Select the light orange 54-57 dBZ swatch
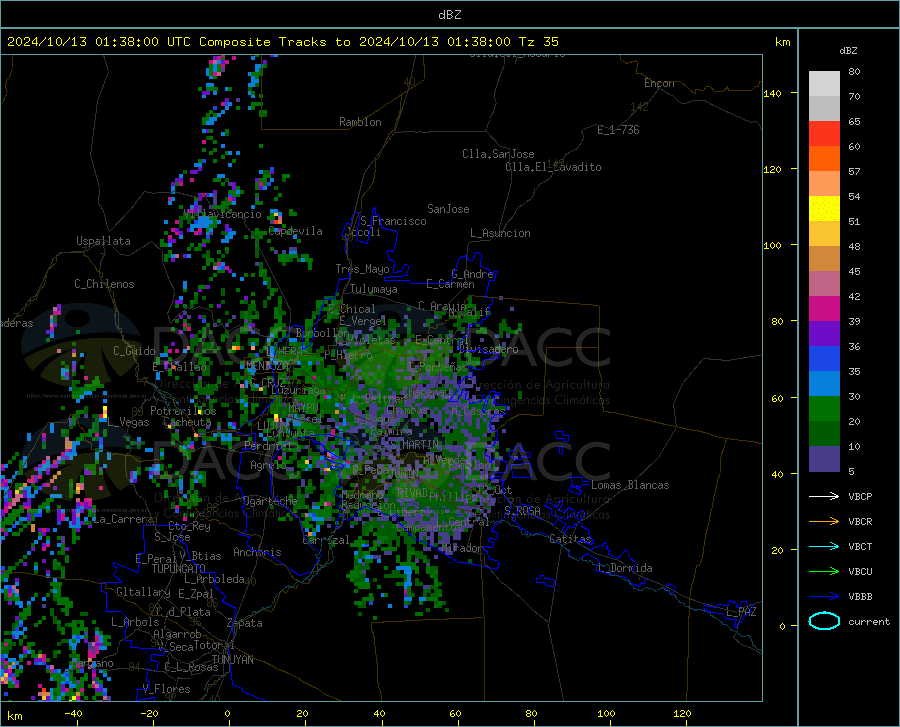The image size is (900, 727). [824, 184]
